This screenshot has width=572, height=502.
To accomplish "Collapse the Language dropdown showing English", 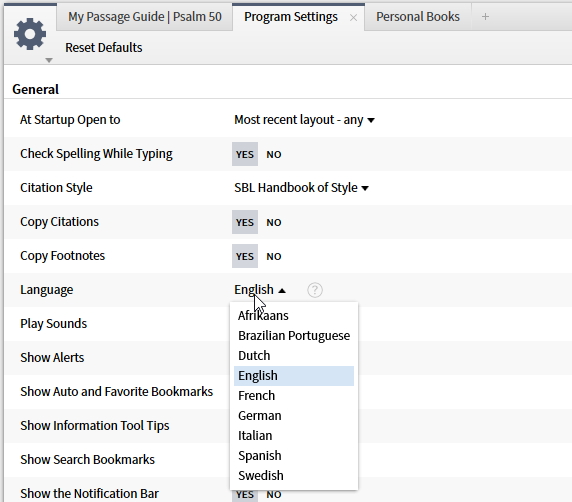I will [260, 290].
